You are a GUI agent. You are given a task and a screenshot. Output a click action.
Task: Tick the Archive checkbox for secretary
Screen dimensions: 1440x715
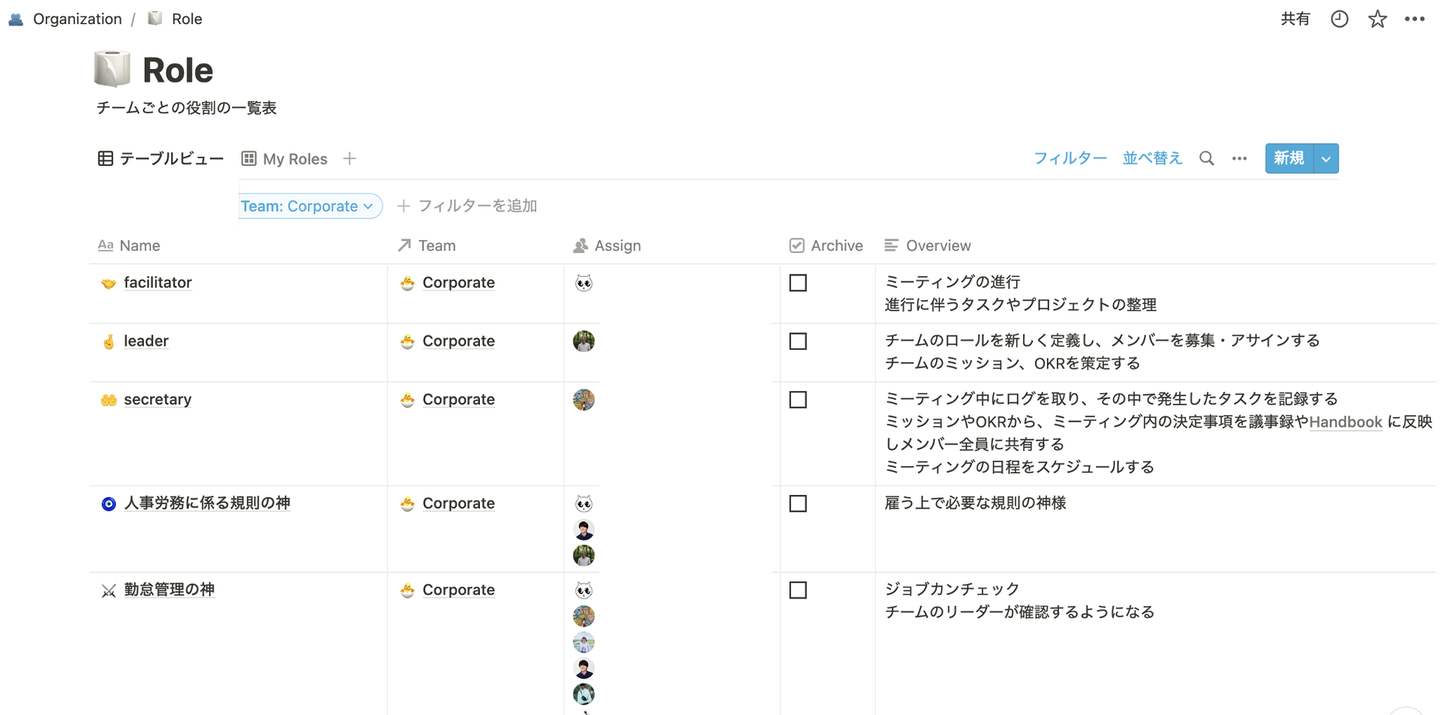798,399
